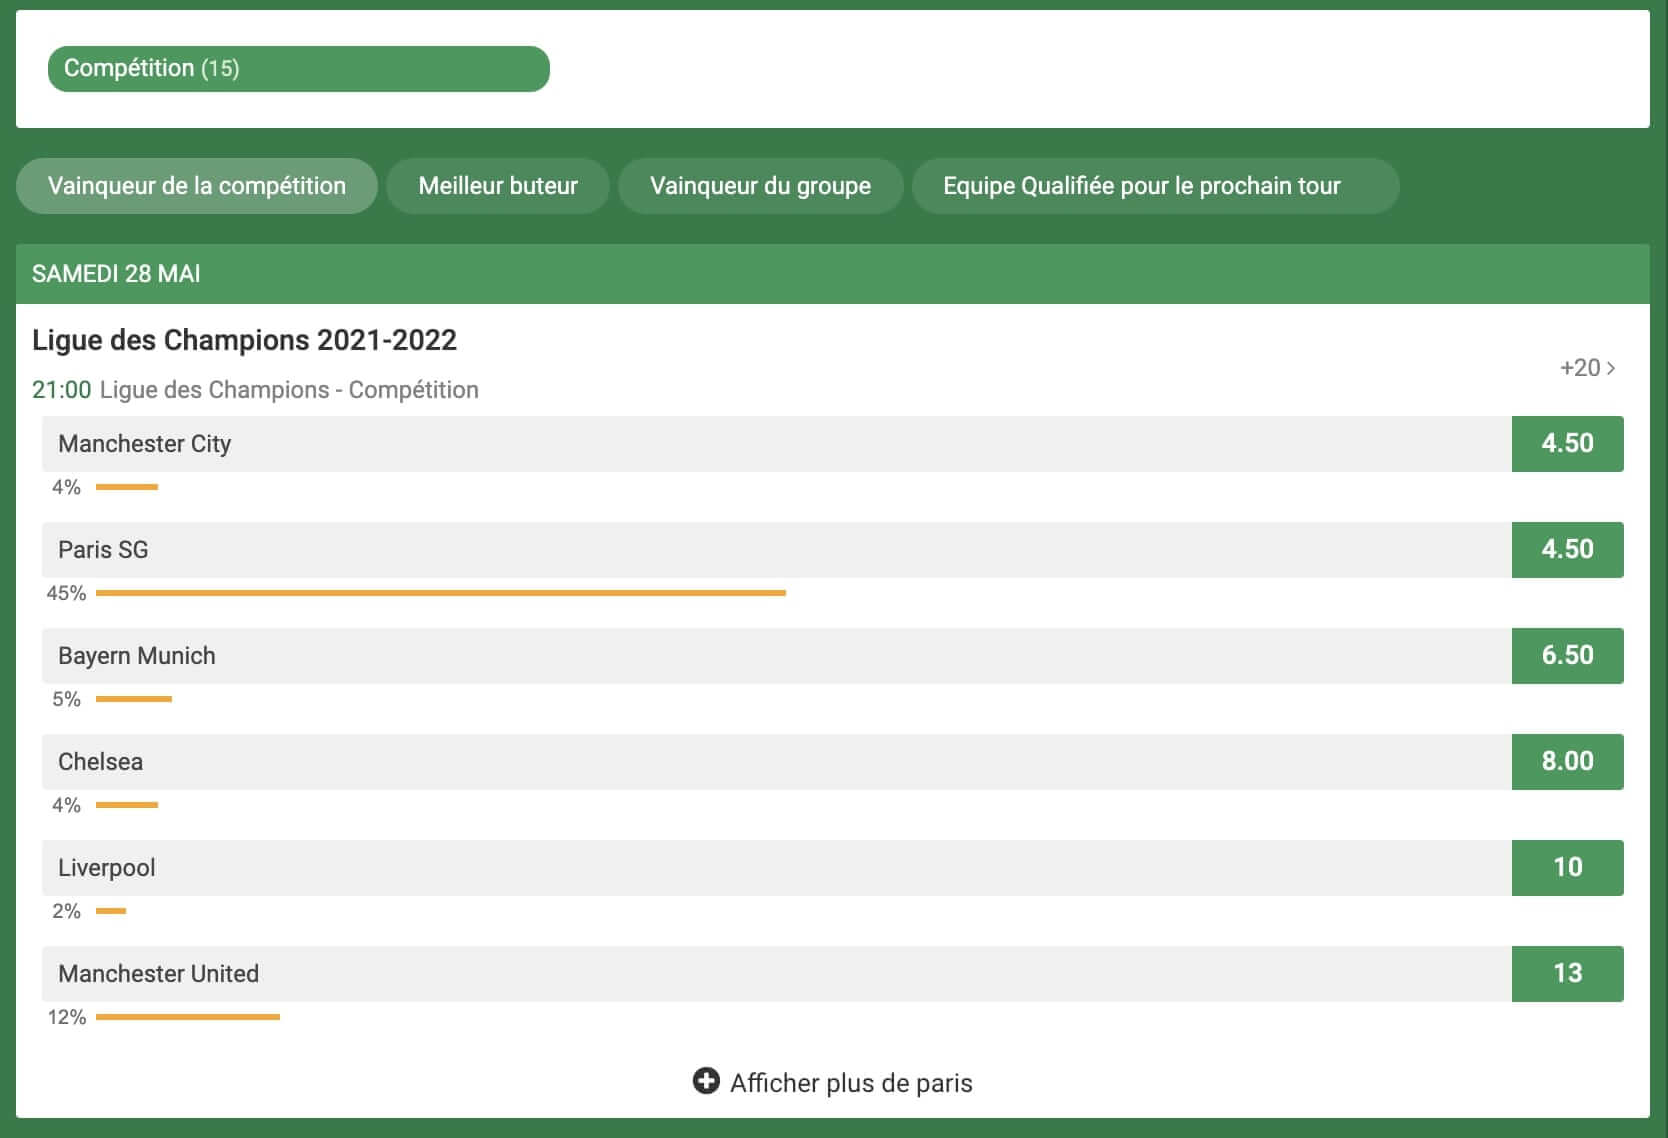Select the Chelsea 8.00 odds button
1668x1138 pixels.
point(1567,762)
